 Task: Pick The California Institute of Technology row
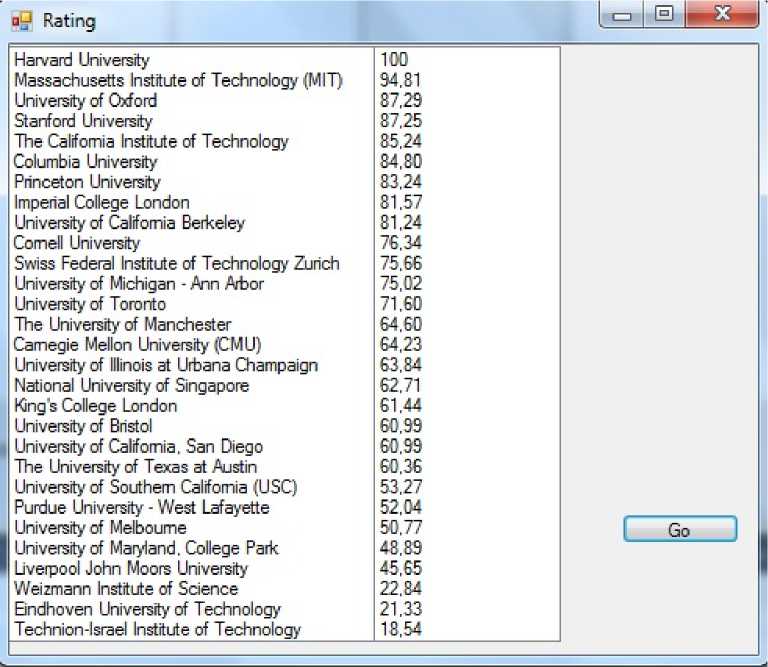[151, 141]
